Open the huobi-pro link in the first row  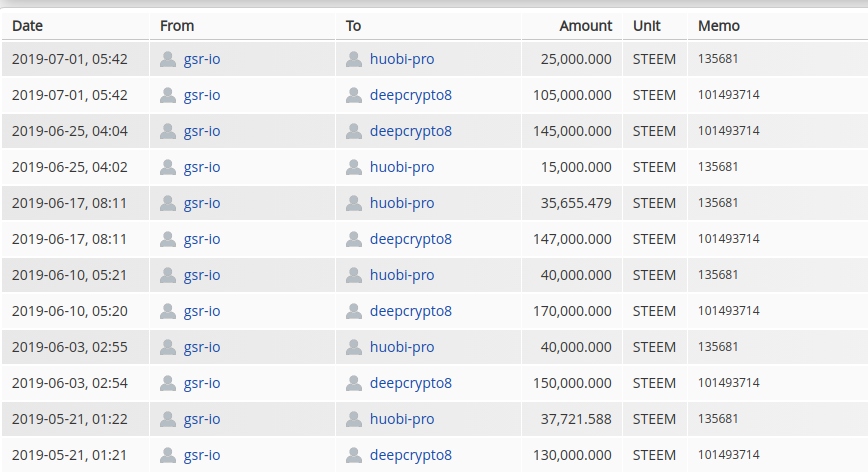(402, 59)
